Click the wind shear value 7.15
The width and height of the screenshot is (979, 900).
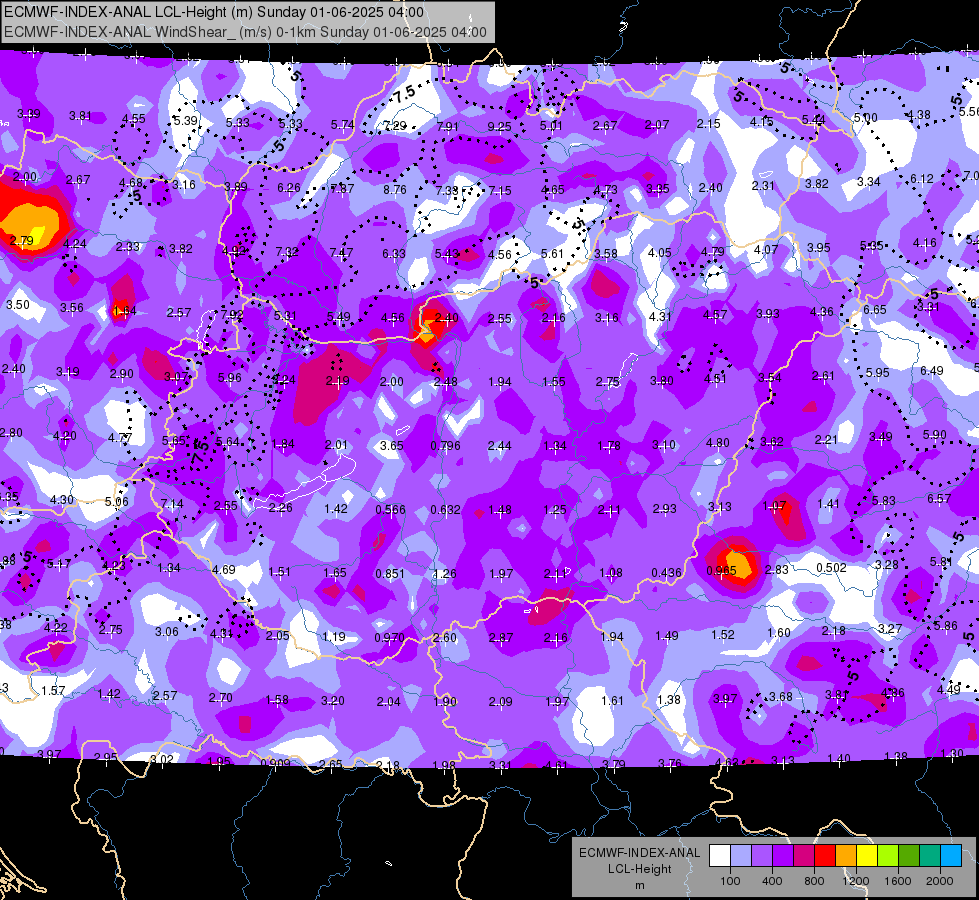coord(499,190)
